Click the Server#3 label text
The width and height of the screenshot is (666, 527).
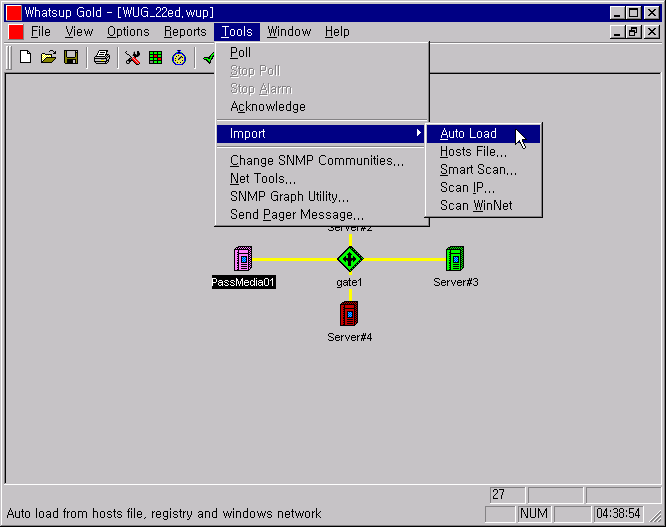(456, 282)
